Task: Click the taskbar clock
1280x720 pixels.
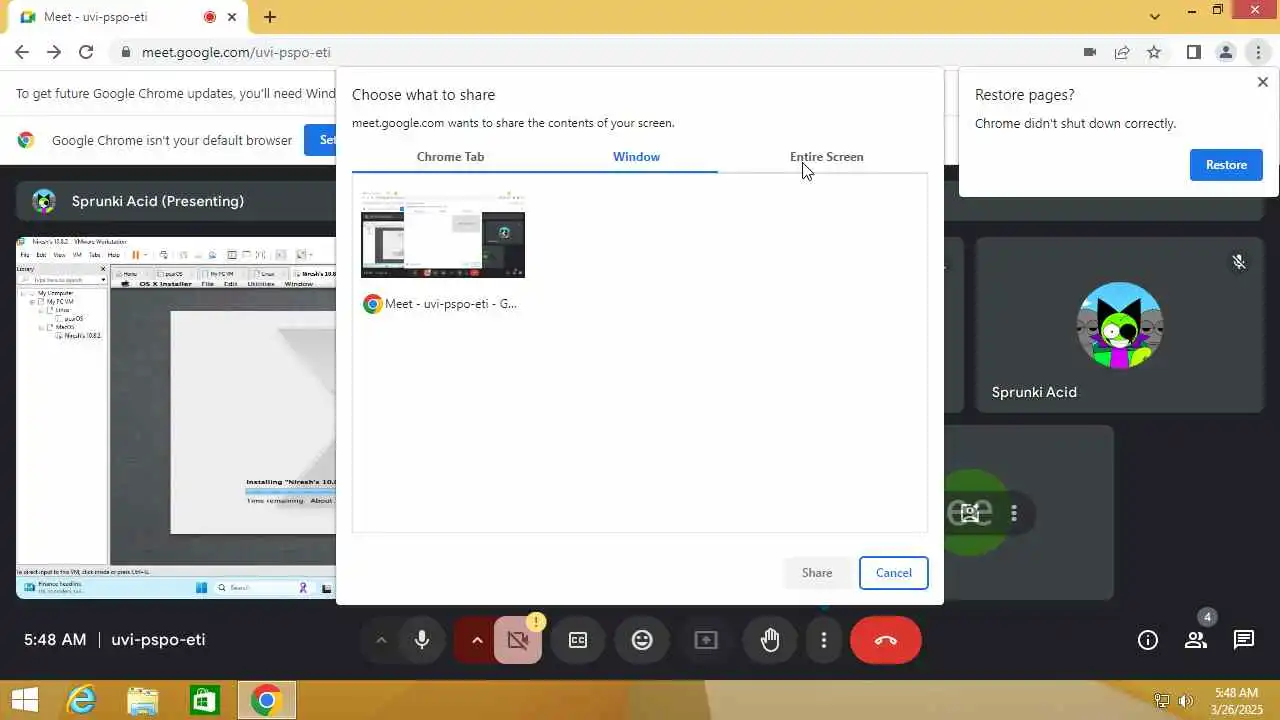Action: click(x=1236, y=701)
